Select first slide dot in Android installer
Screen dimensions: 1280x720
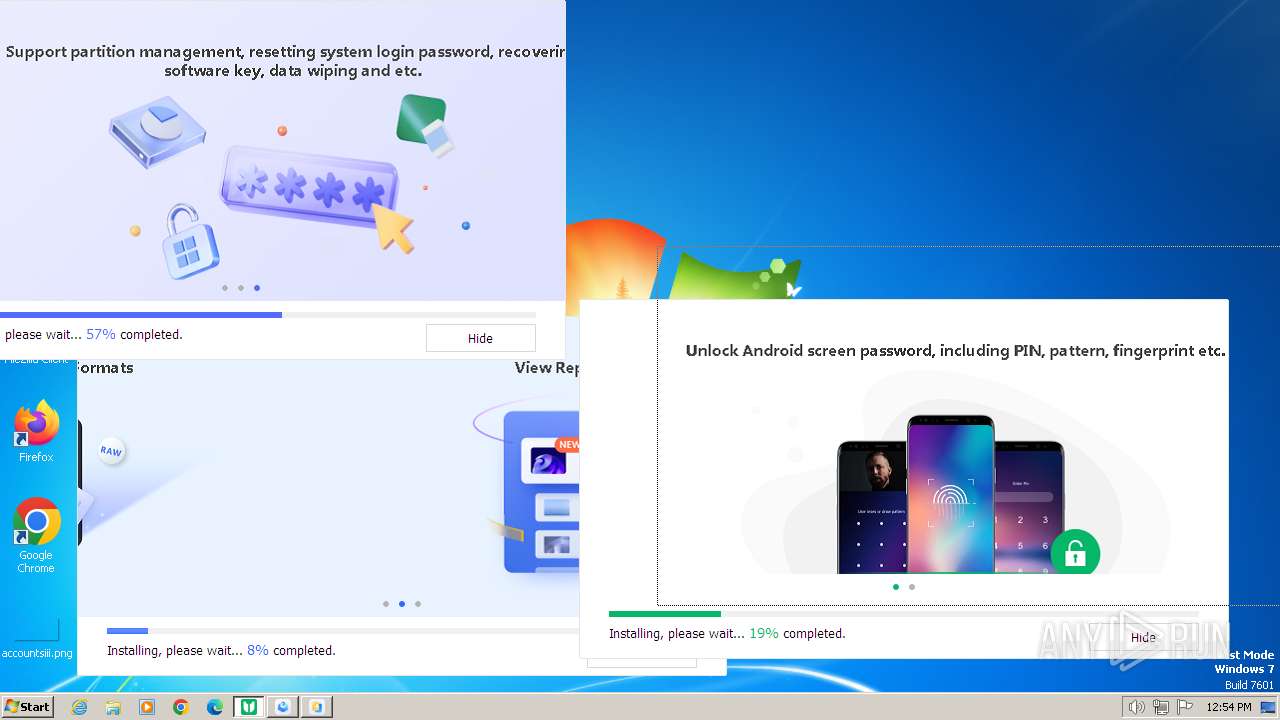[896, 587]
